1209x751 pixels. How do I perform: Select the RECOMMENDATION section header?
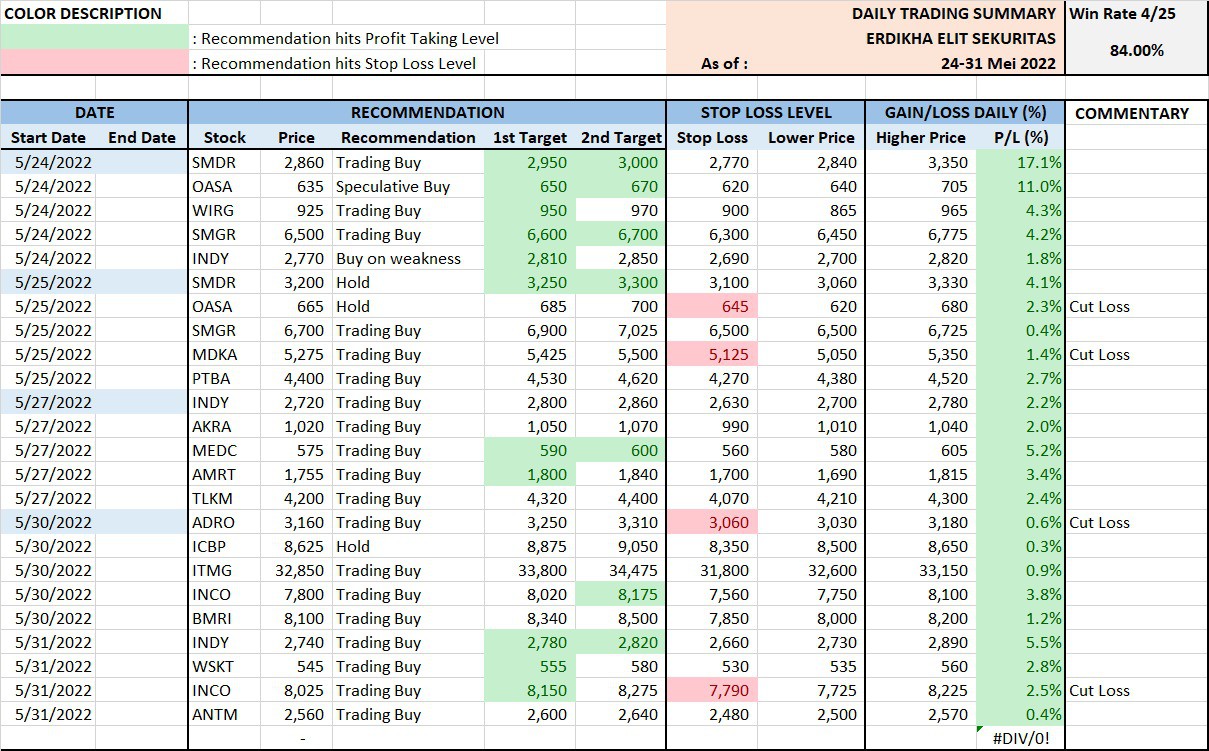click(x=427, y=113)
